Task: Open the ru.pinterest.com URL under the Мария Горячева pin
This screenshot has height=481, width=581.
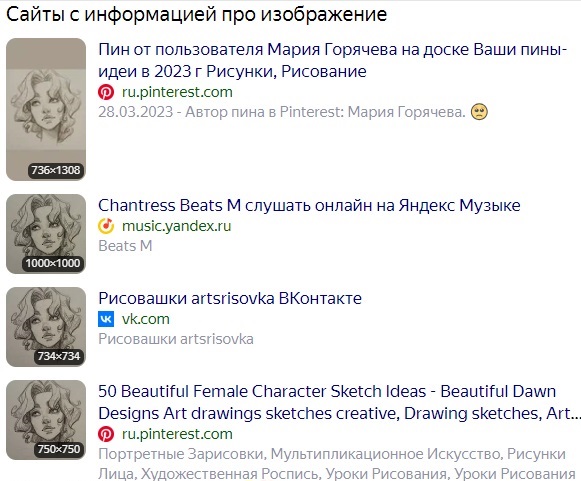Action: pyautogui.click(x=177, y=92)
